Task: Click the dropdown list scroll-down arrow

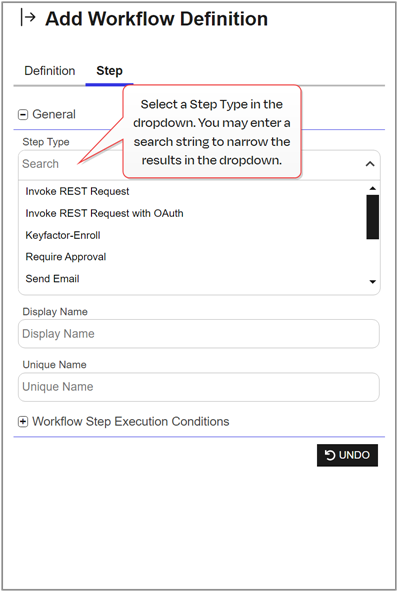Action: (373, 282)
